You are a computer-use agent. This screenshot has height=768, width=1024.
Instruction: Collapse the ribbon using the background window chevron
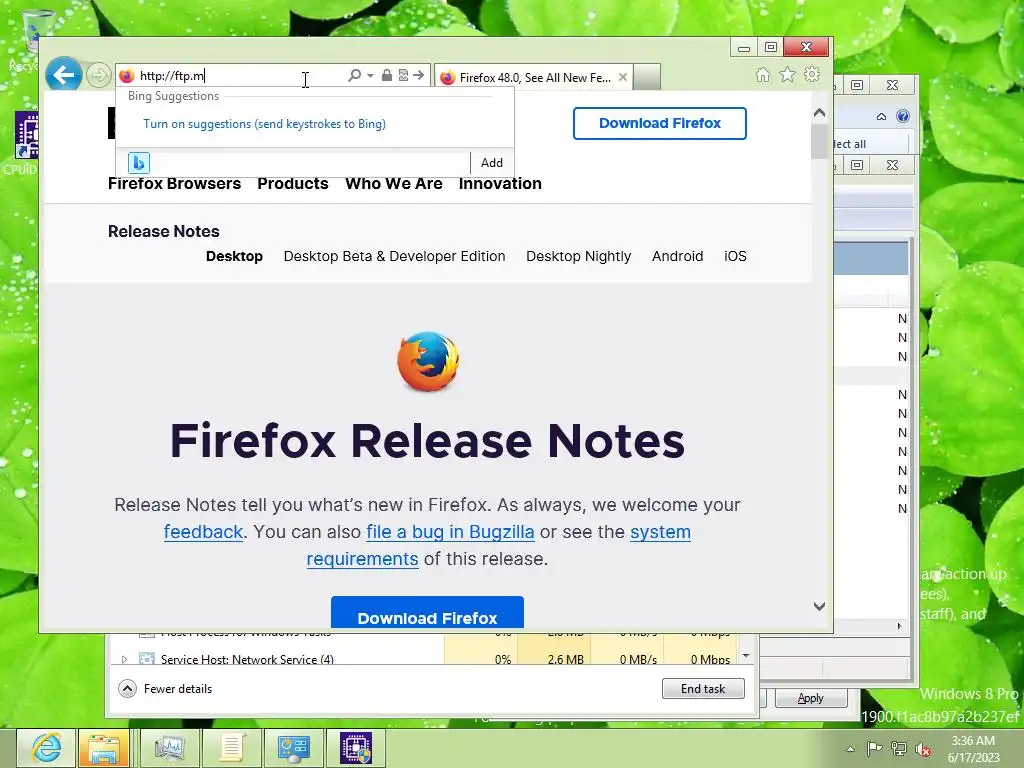click(x=881, y=116)
